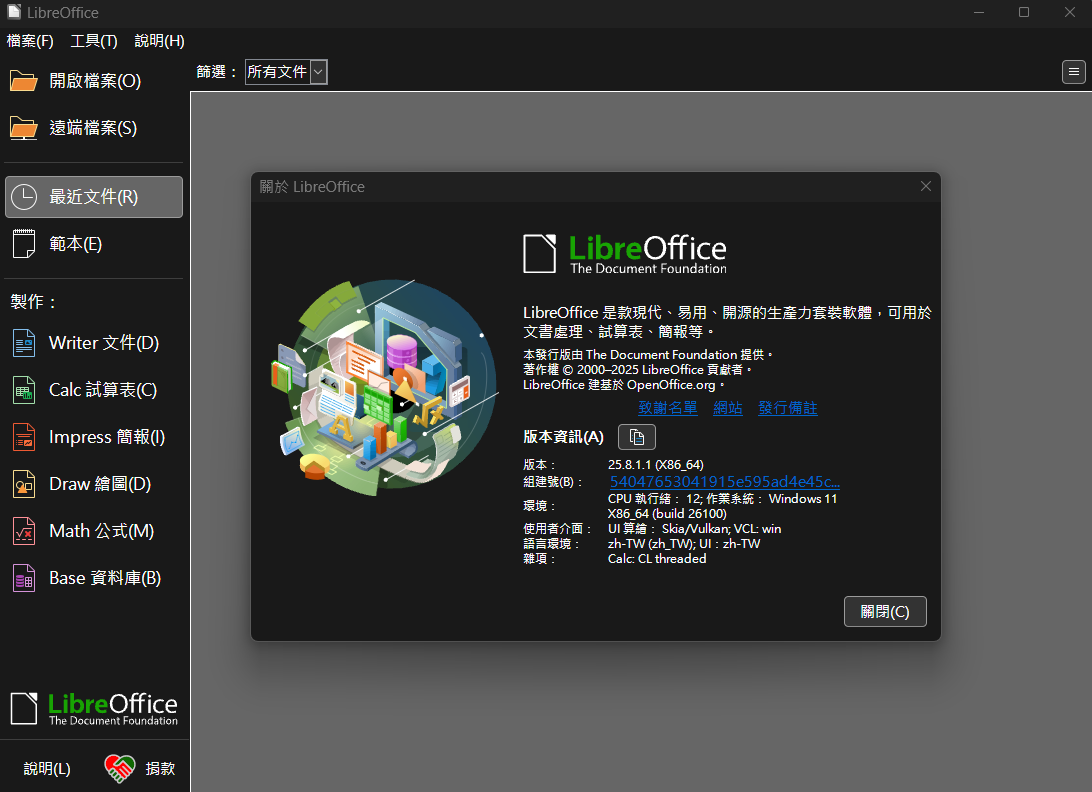The width and height of the screenshot is (1092, 792).
Task: Click the Templates page icon
Action: tap(24, 244)
